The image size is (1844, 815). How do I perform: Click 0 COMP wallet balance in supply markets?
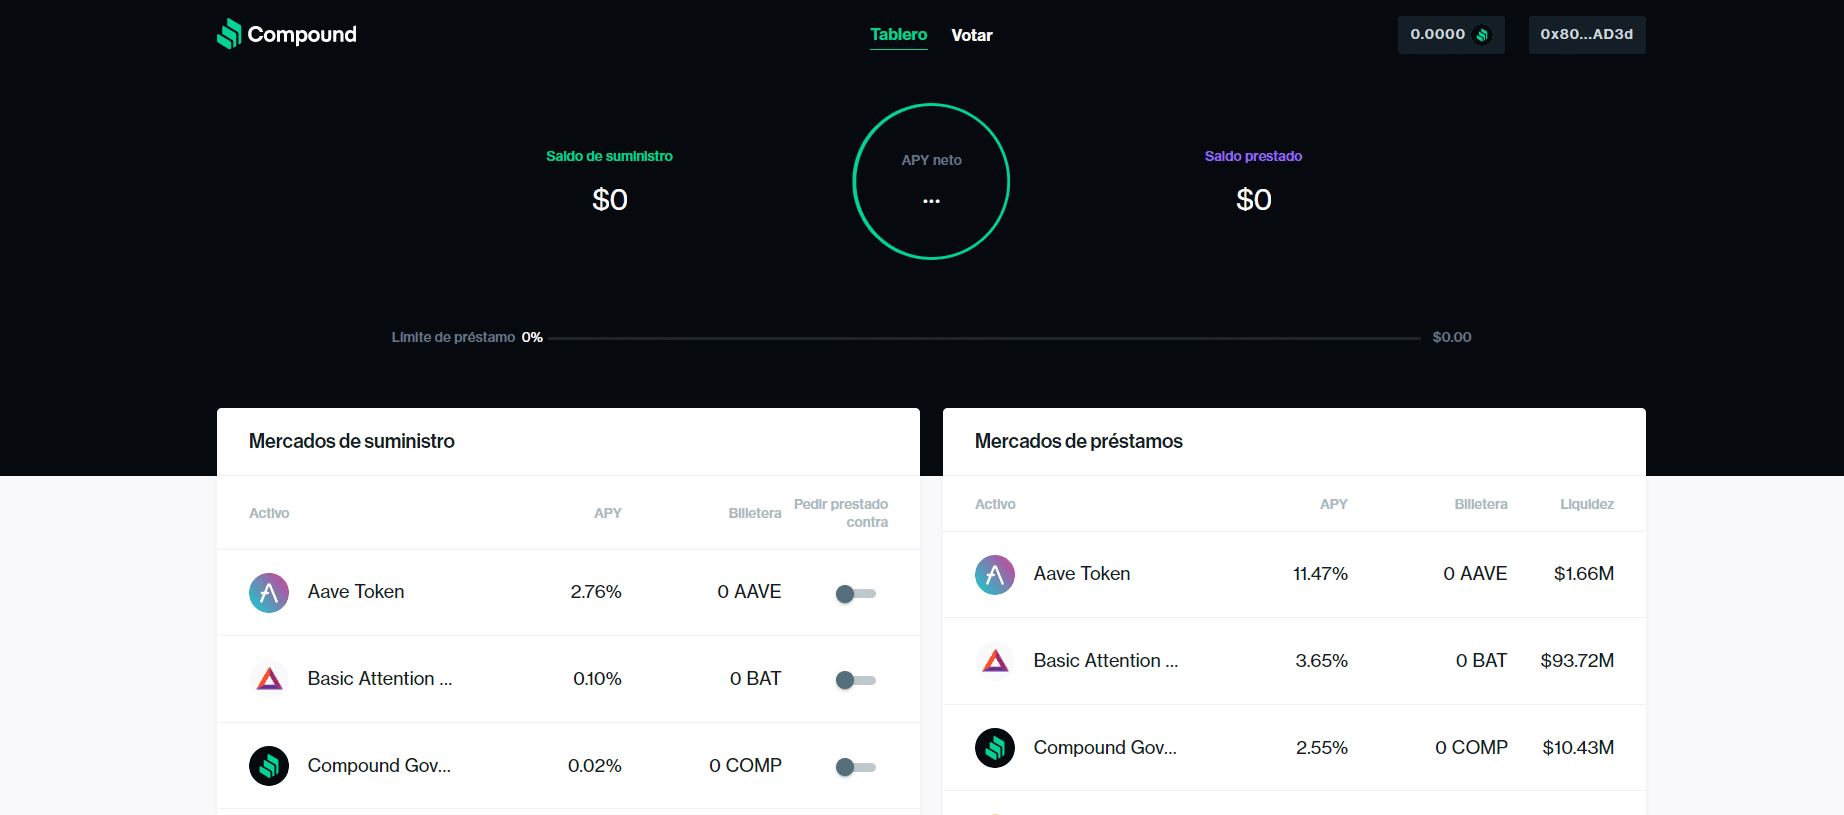point(745,766)
